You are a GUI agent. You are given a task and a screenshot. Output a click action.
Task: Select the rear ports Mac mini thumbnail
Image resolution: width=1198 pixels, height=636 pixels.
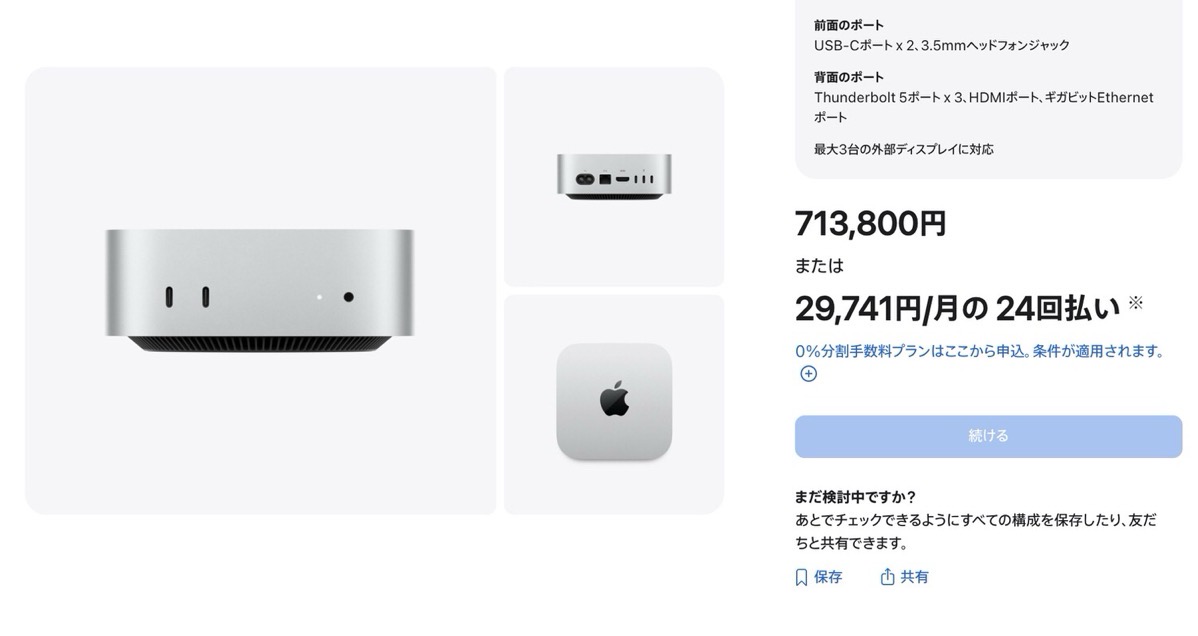coord(614,177)
